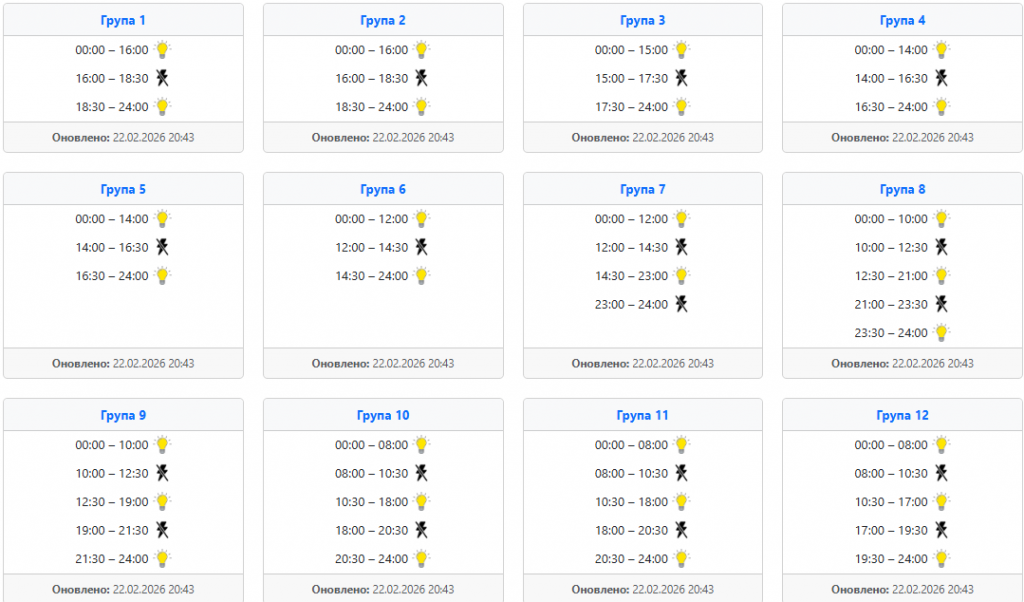Click the power-off icon beside Група 1 16:00 – 18:30
This screenshot has height=602, width=1024.
point(162,78)
